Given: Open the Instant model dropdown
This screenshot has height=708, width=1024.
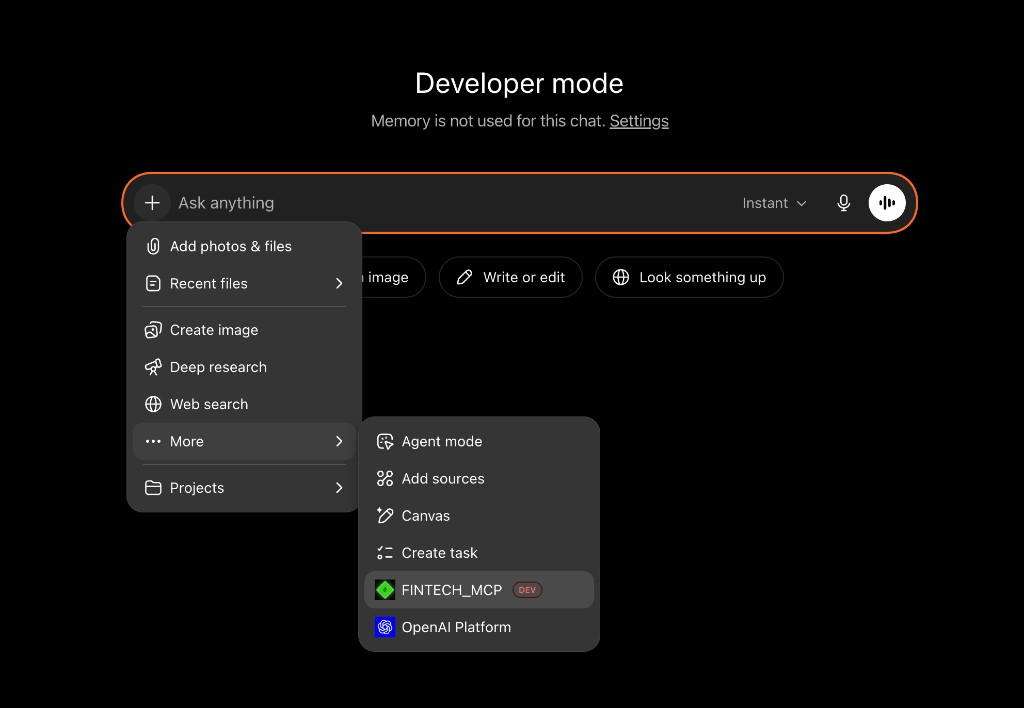Looking at the screenshot, I should (x=774, y=203).
